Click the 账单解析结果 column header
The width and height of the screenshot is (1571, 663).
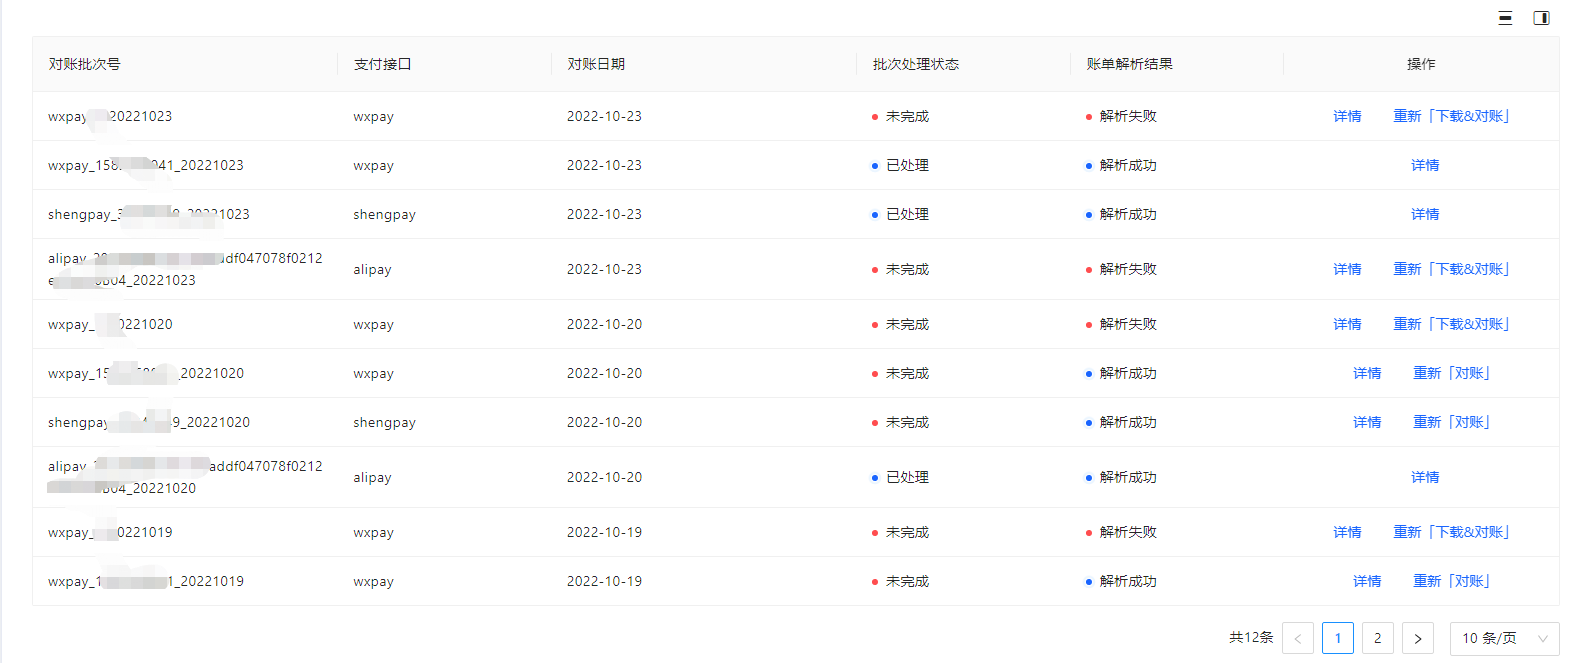pyautogui.click(x=1129, y=64)
